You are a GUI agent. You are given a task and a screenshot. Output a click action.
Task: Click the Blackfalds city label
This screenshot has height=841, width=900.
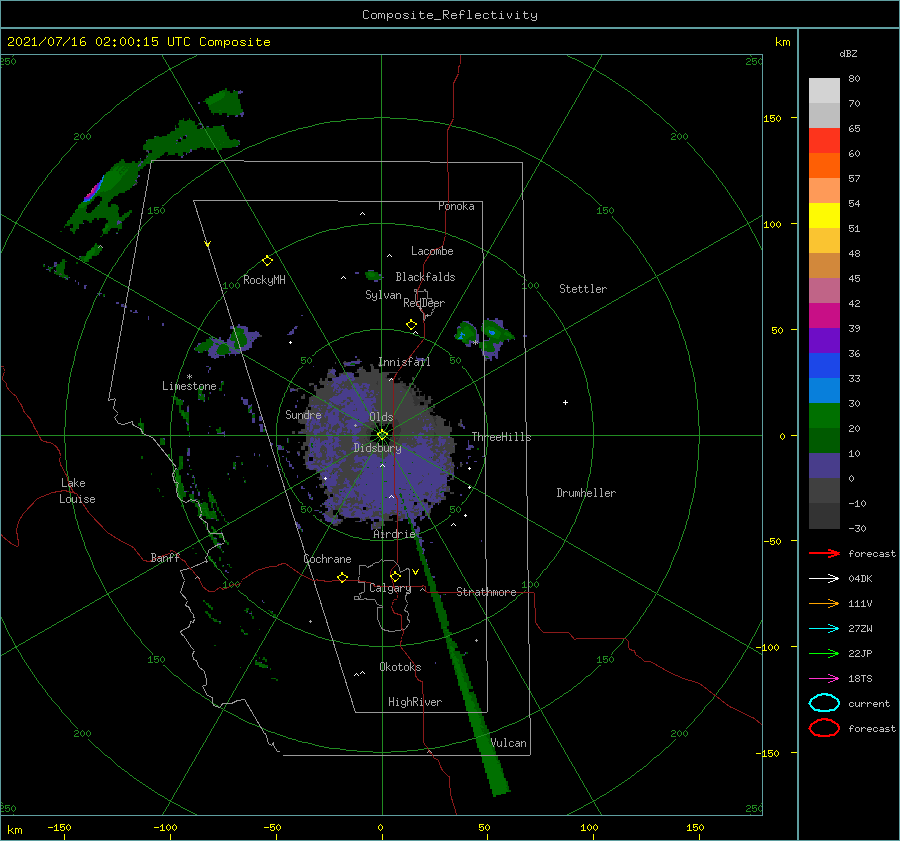pyautogui.click(x=425, y=277)
